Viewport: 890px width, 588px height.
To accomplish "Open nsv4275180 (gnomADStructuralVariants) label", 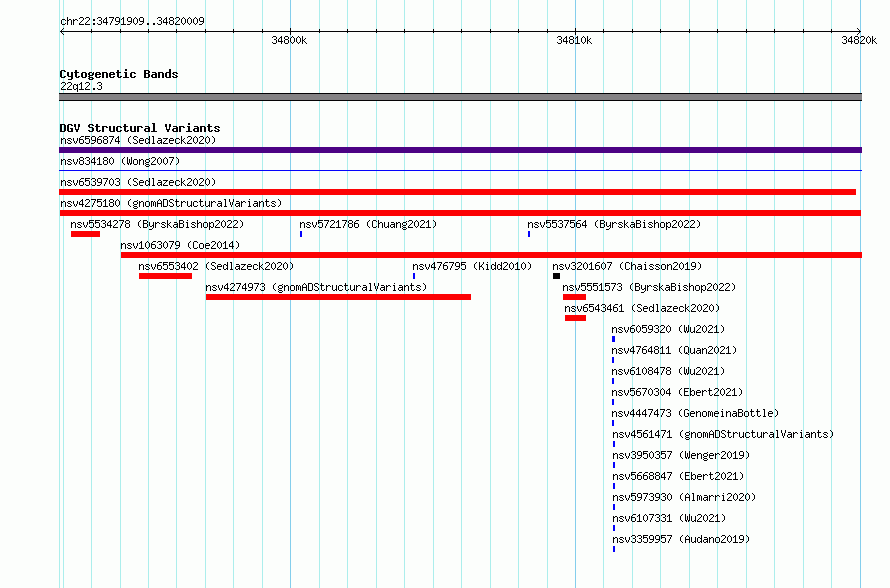I will coord(171,203).
